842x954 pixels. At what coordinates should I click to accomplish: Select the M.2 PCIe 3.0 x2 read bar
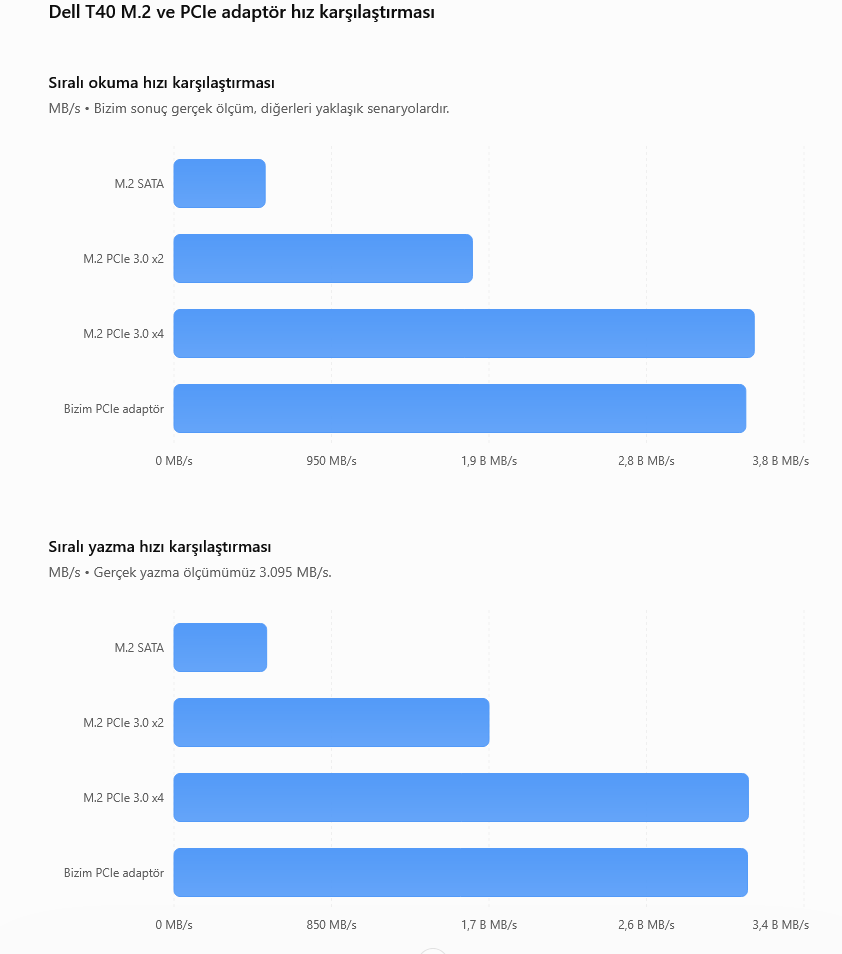[323, 259]
